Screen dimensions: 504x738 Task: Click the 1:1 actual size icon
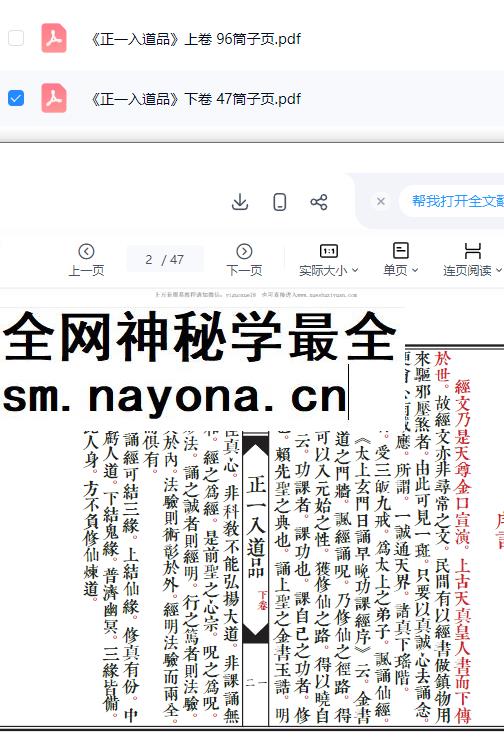328,251
